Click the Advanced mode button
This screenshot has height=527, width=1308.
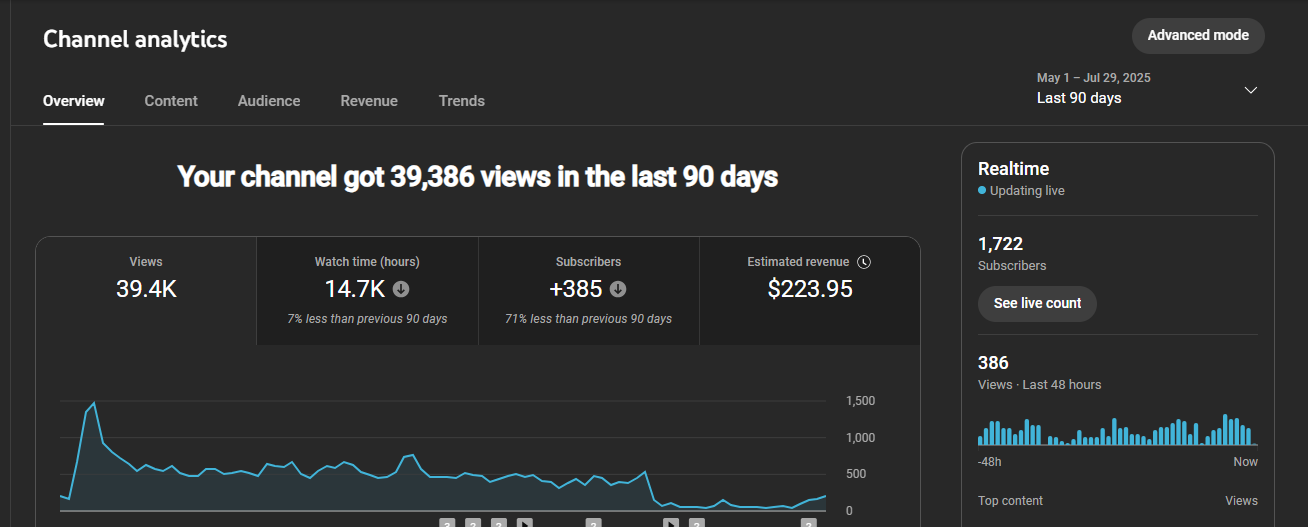1198,35
